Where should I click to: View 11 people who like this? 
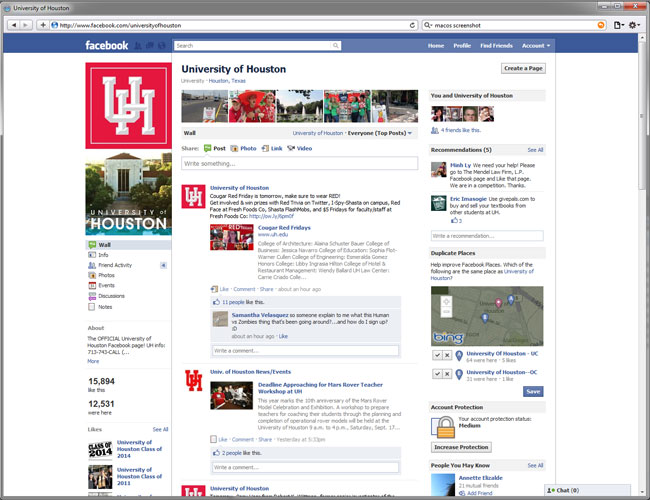pos(233,302)
